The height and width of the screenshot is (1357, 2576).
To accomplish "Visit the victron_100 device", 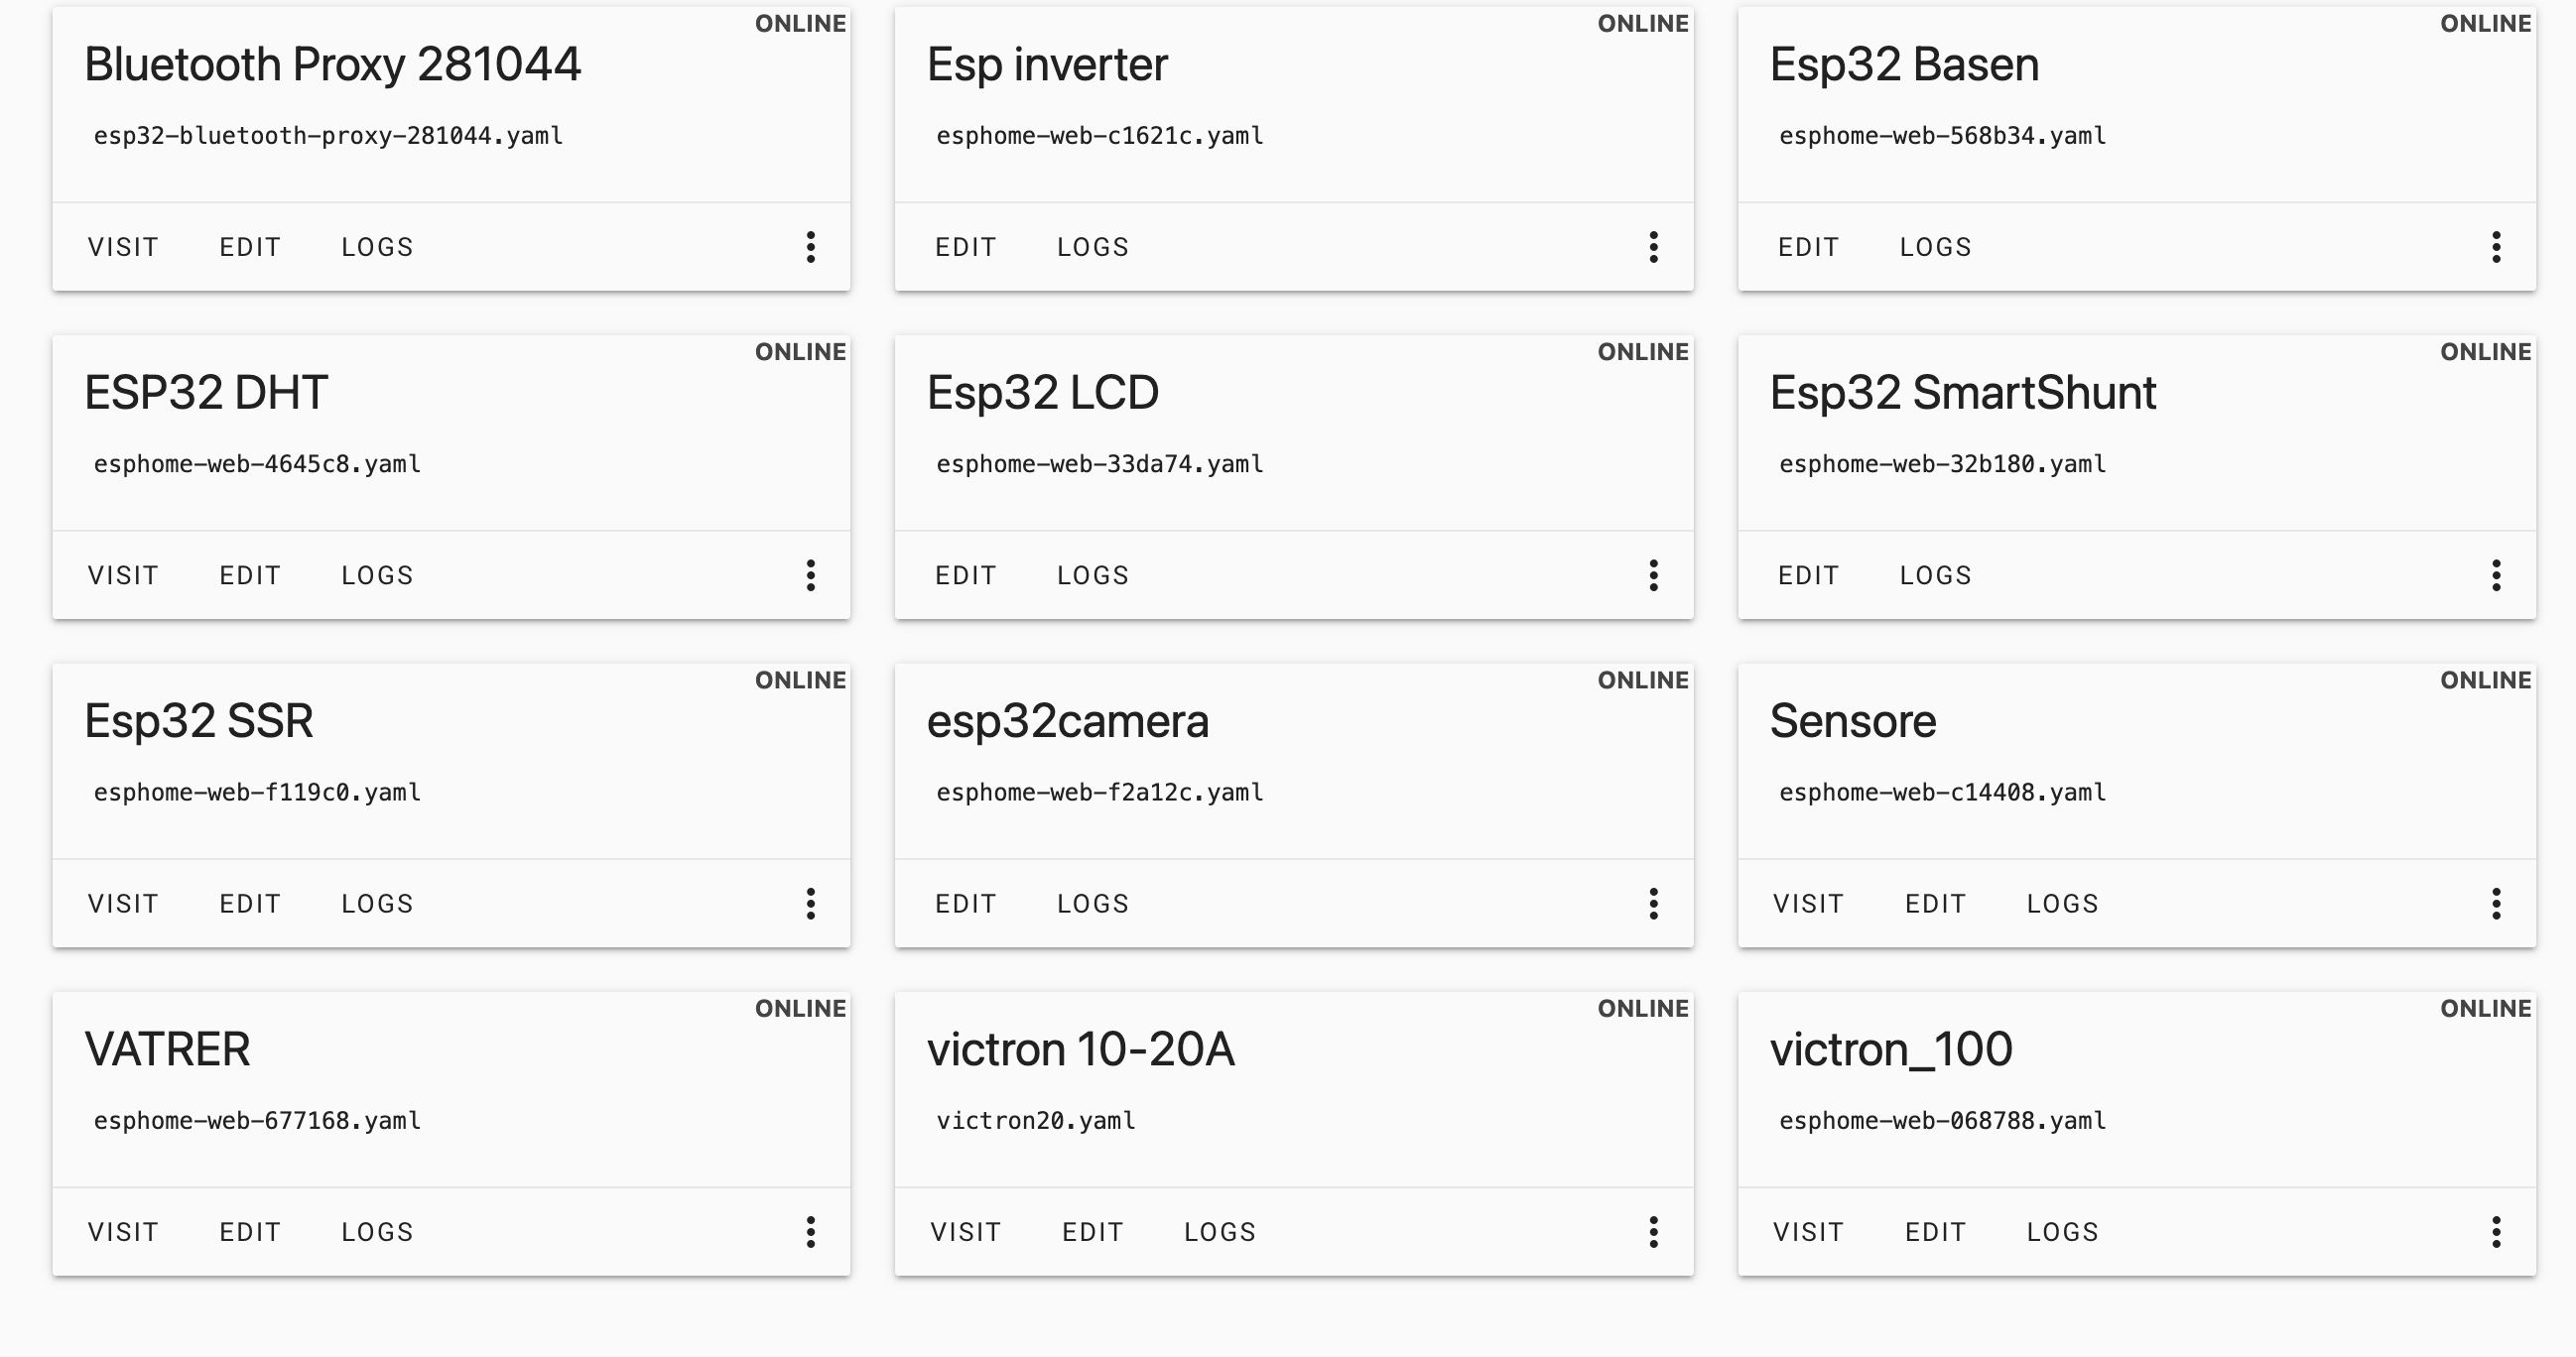I will coord(1808,1231).
